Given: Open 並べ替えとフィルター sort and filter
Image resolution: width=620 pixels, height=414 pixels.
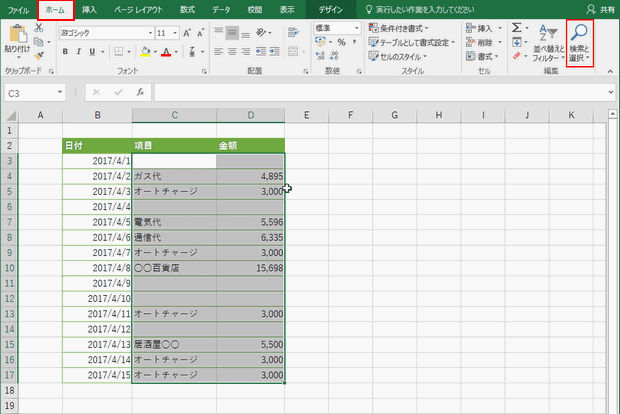Looking at the screenshot, I should [548, 43].
